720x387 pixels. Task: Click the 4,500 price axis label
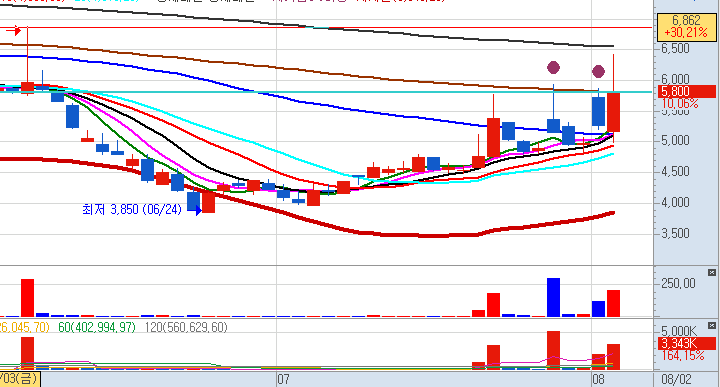675,172
